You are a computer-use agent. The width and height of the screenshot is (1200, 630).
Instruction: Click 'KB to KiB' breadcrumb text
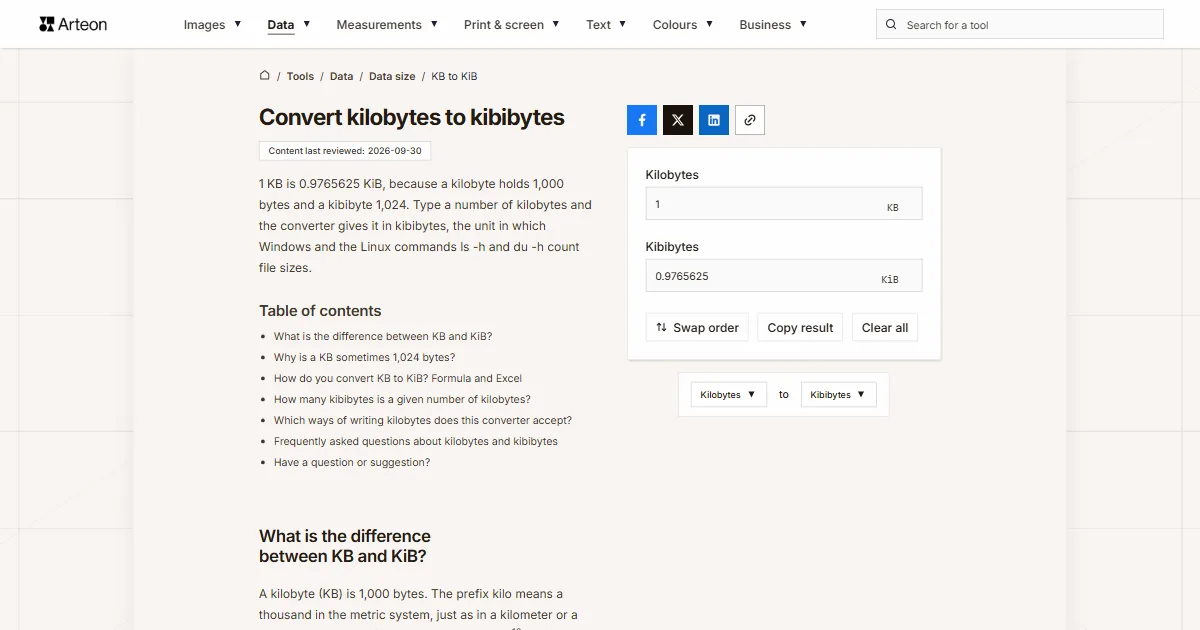[x=454, y=76]
